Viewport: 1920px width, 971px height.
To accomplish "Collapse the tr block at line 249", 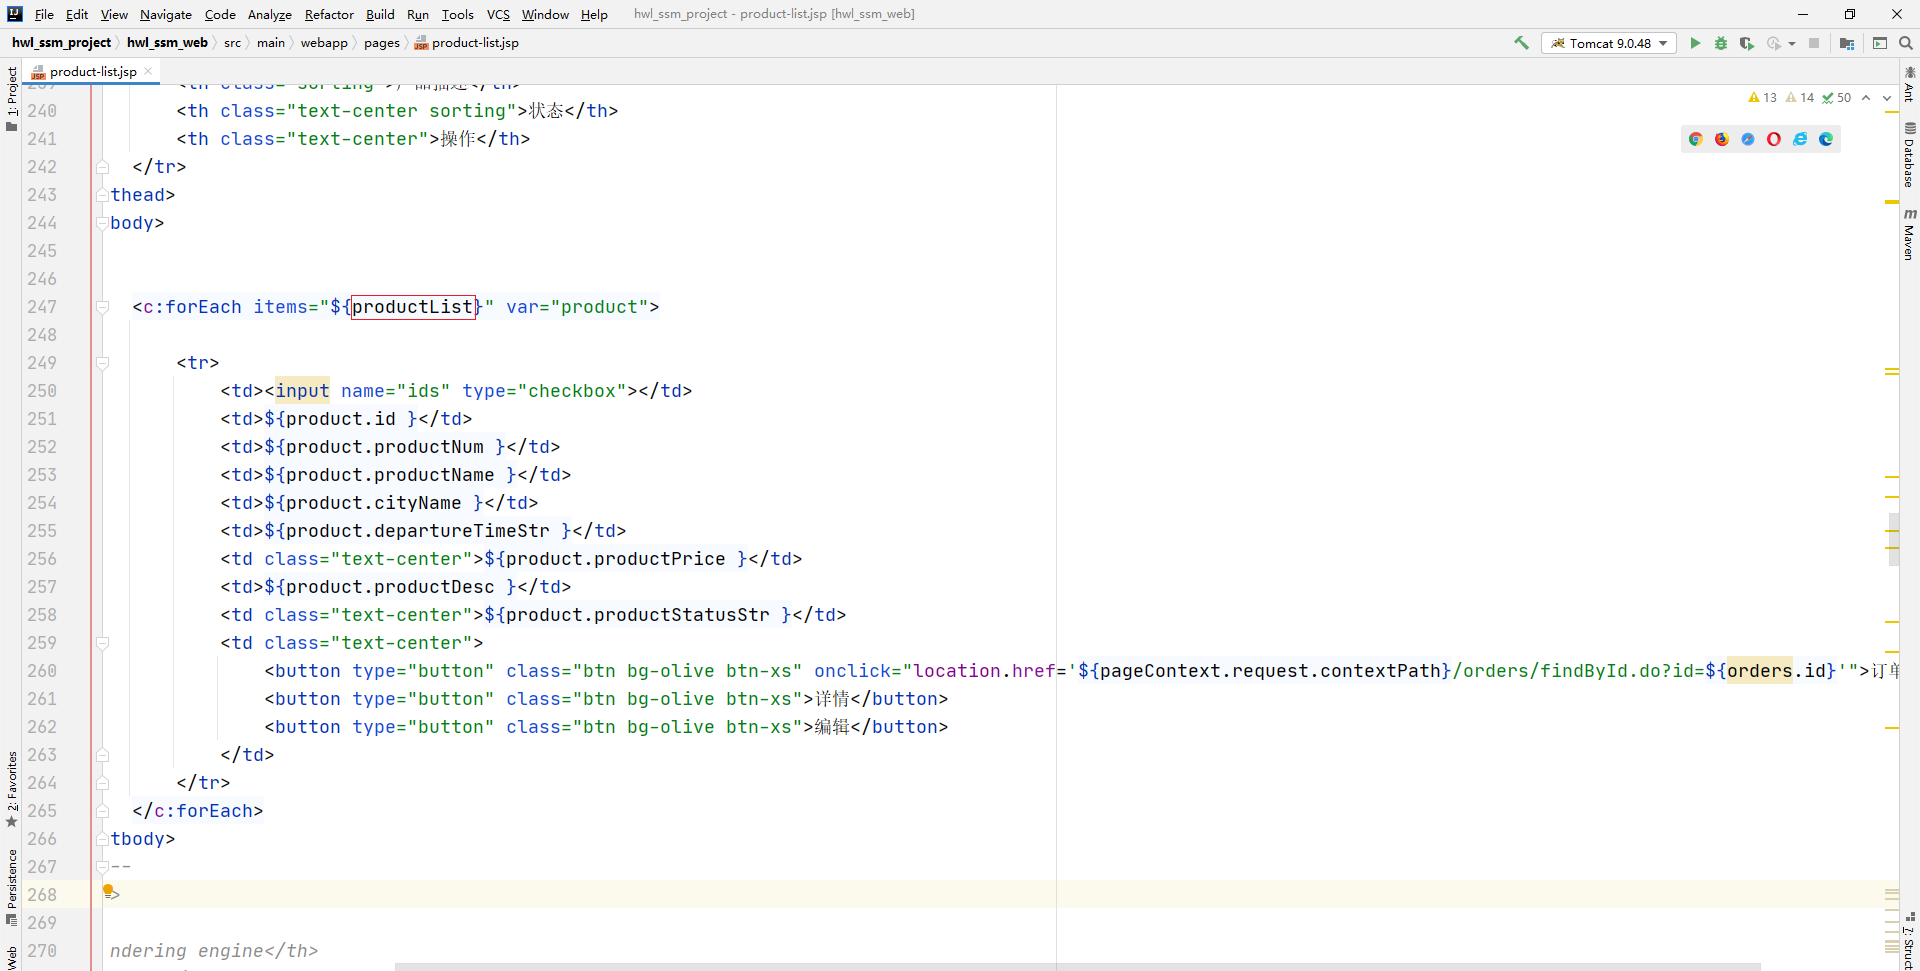I will pos(102,363).
